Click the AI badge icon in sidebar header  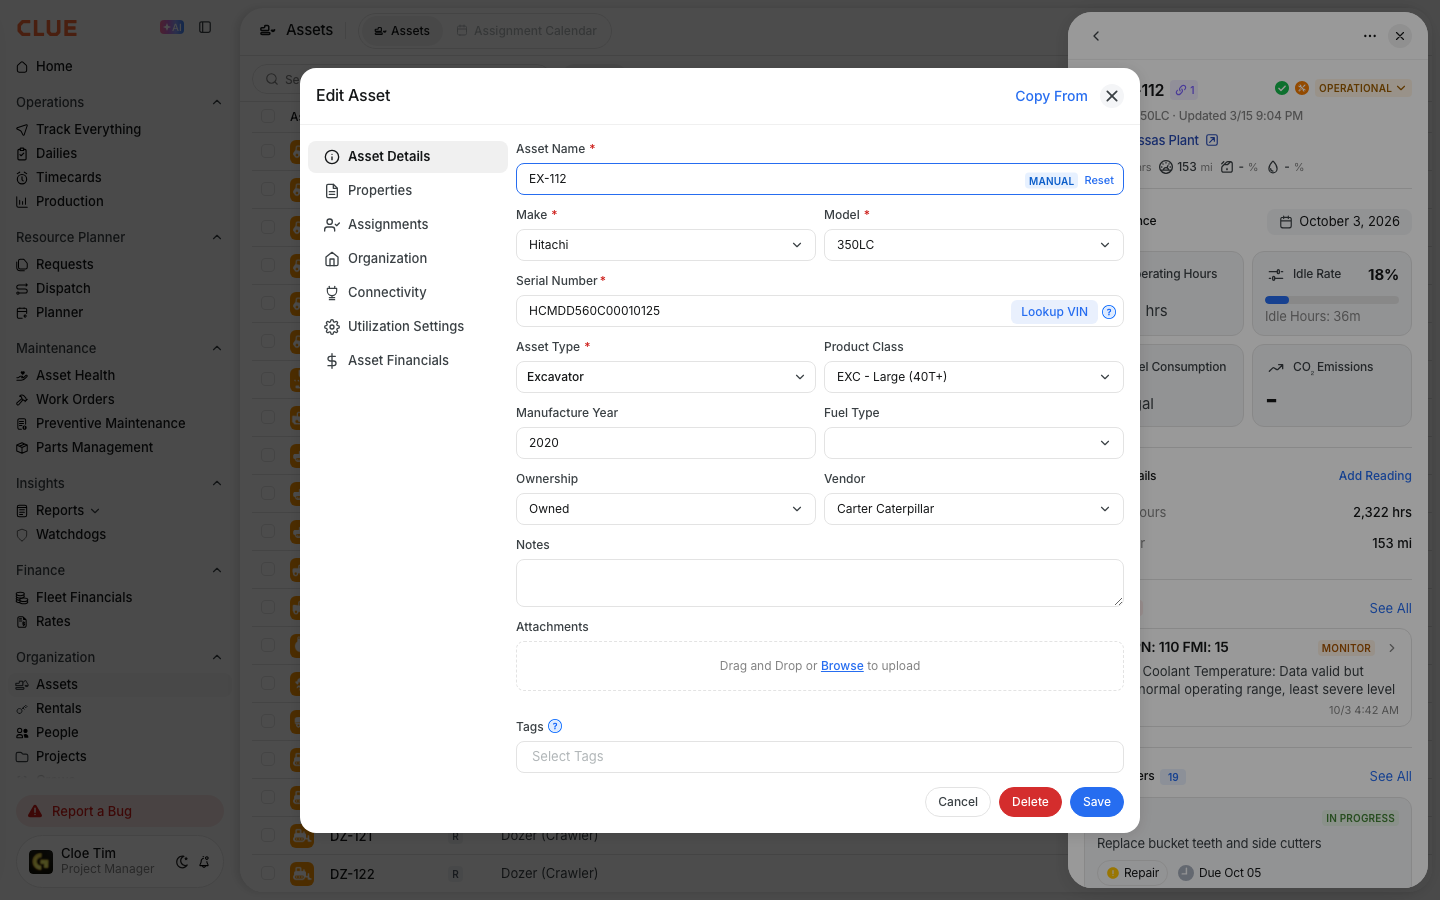pos(172,28)
